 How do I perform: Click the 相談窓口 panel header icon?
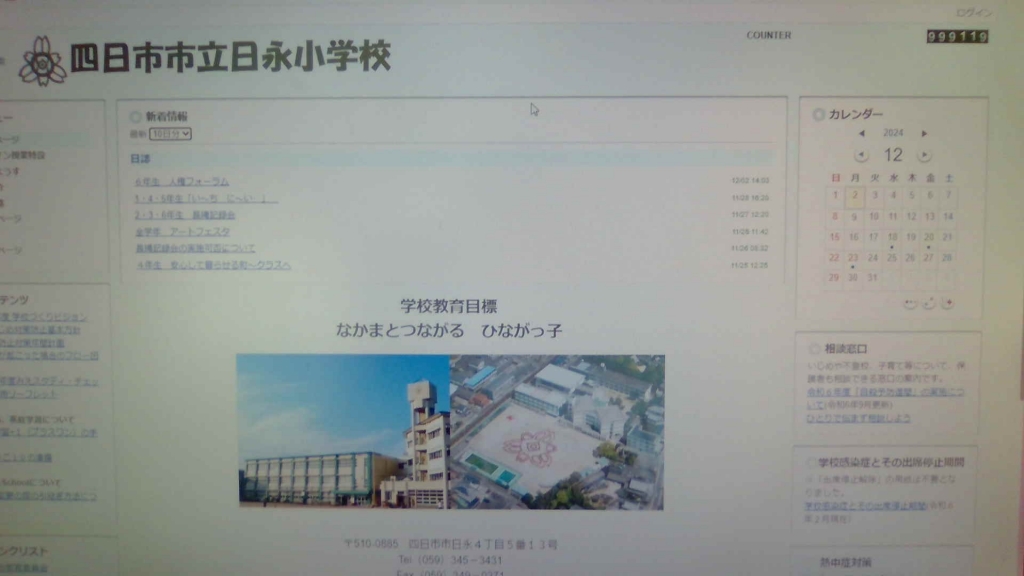(x=814, y=349)
